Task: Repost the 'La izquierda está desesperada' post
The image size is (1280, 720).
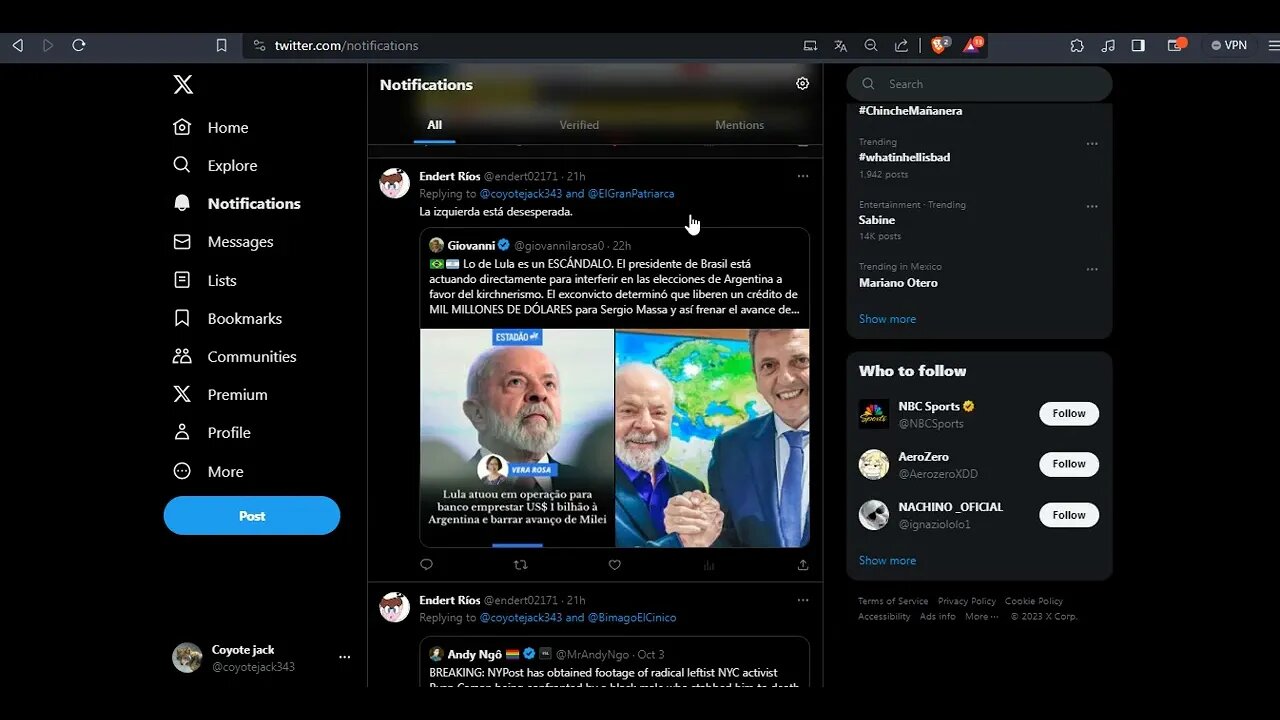Action: (520, 565)
